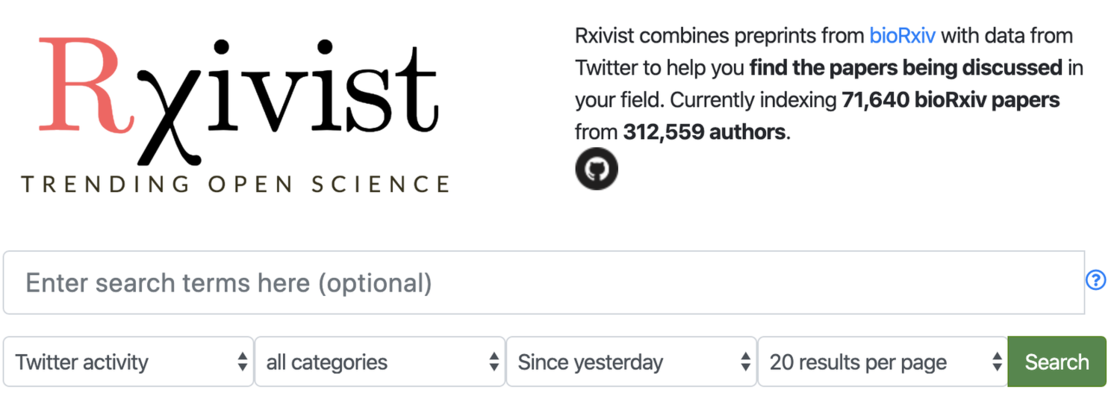
Task: Follow the bioRxiv link
Action: point(902,36)
